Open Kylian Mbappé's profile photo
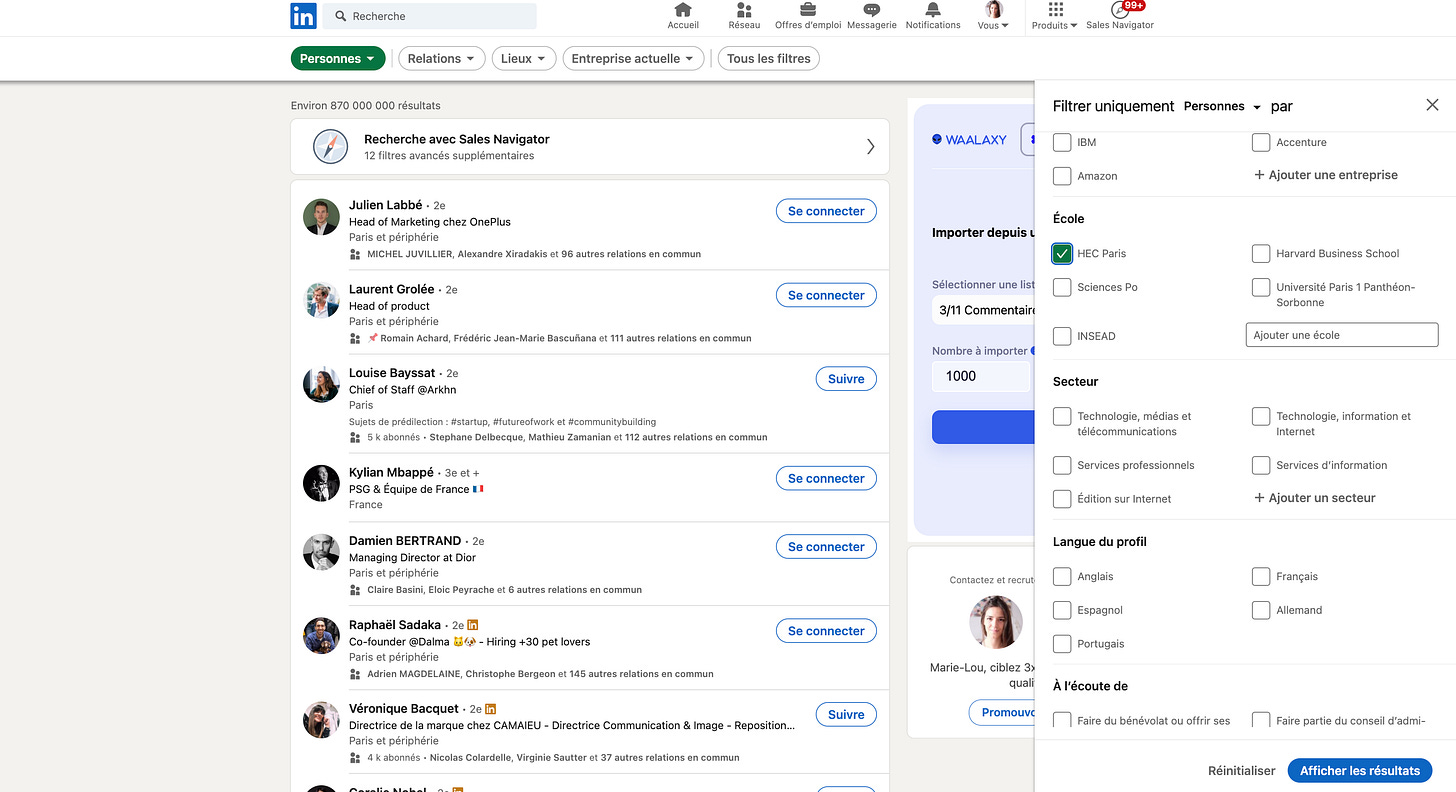The width and height of the screenshot is (1456, 792). coord(322,483)
